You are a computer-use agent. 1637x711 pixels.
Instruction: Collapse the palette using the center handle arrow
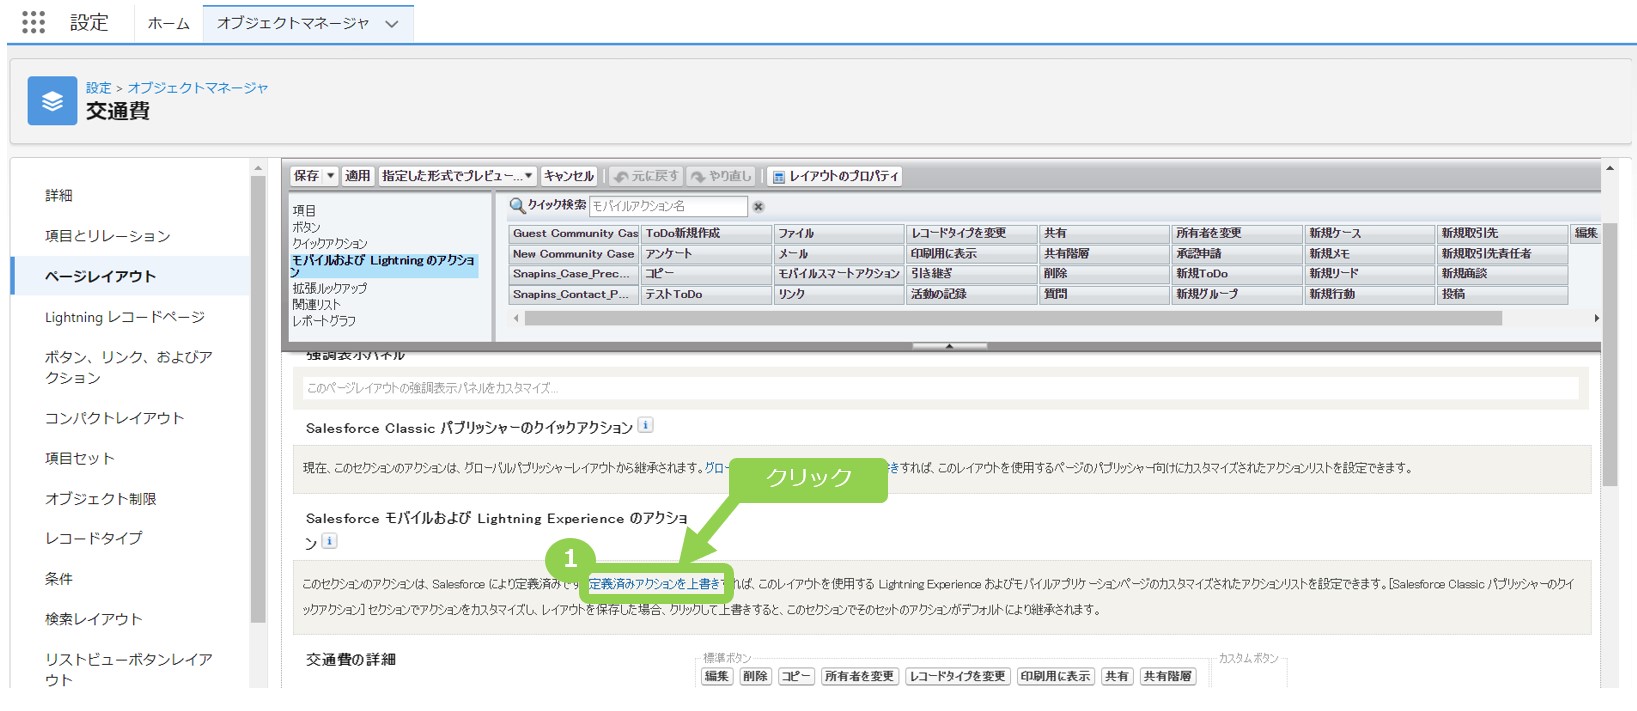coord(949,346)
